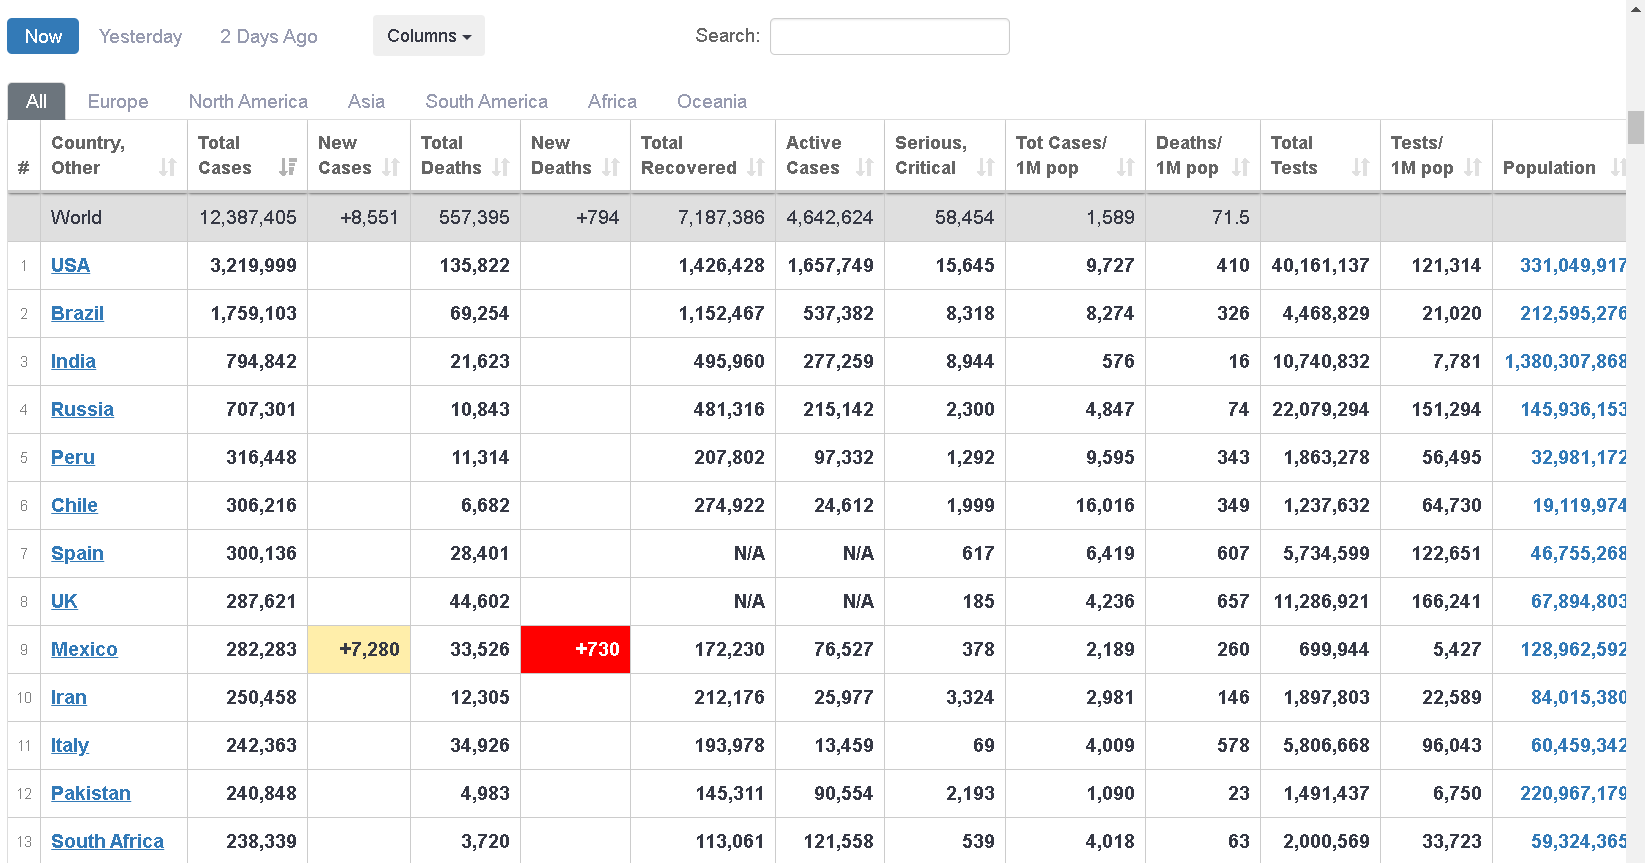Click World new cases +8,551
Image resolution: width=1645 pixels, height=863 pixels.
(369, 217)
